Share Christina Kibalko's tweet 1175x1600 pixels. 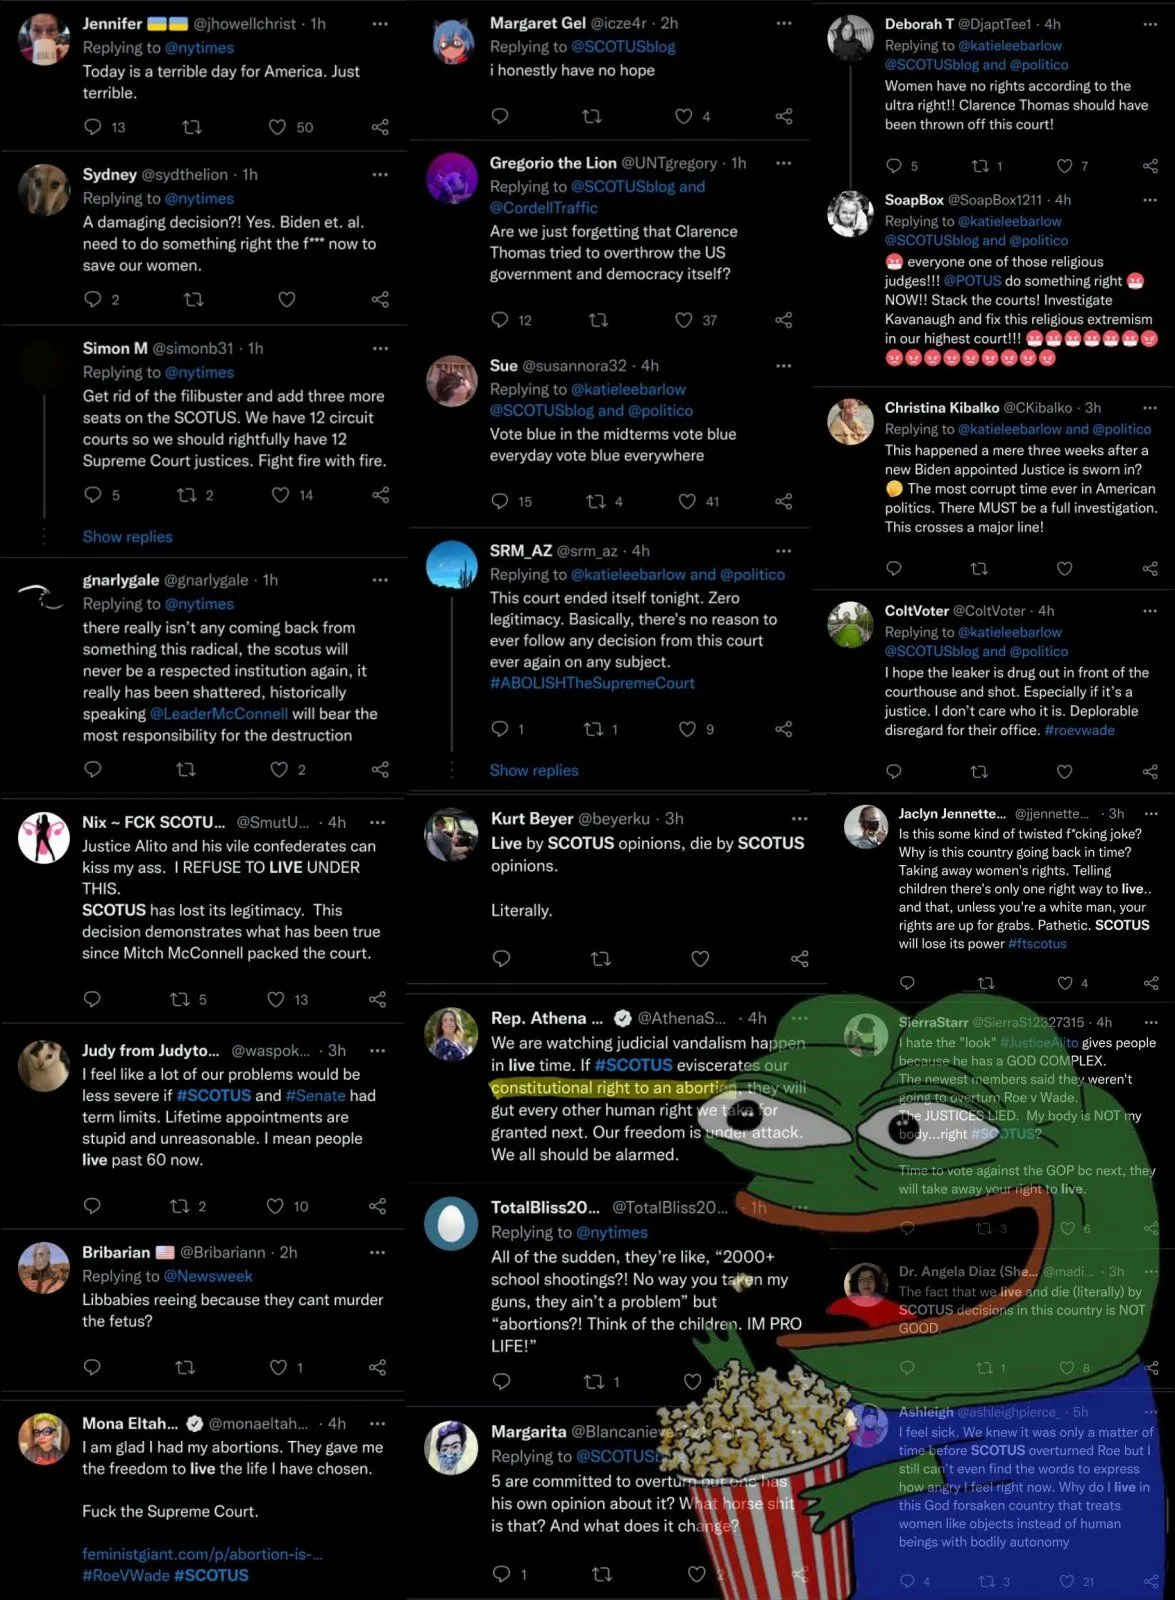coord(1150,568)
